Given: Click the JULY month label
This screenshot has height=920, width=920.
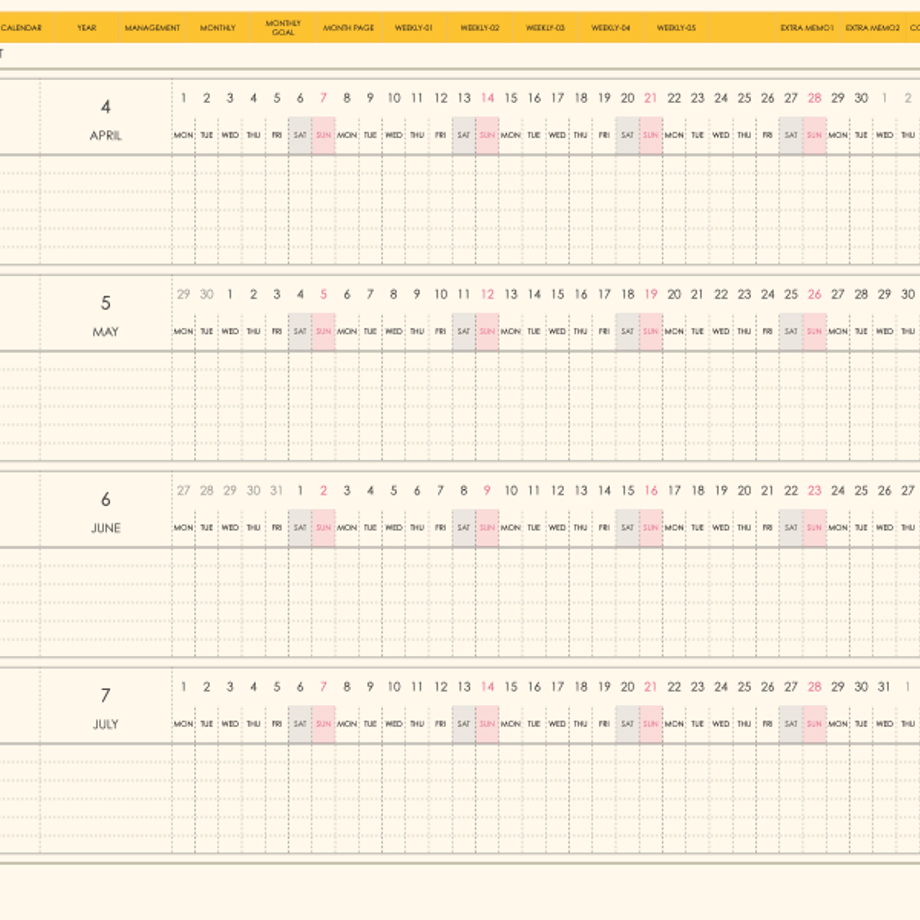Looking at the screenshot, I should point(106,724).
